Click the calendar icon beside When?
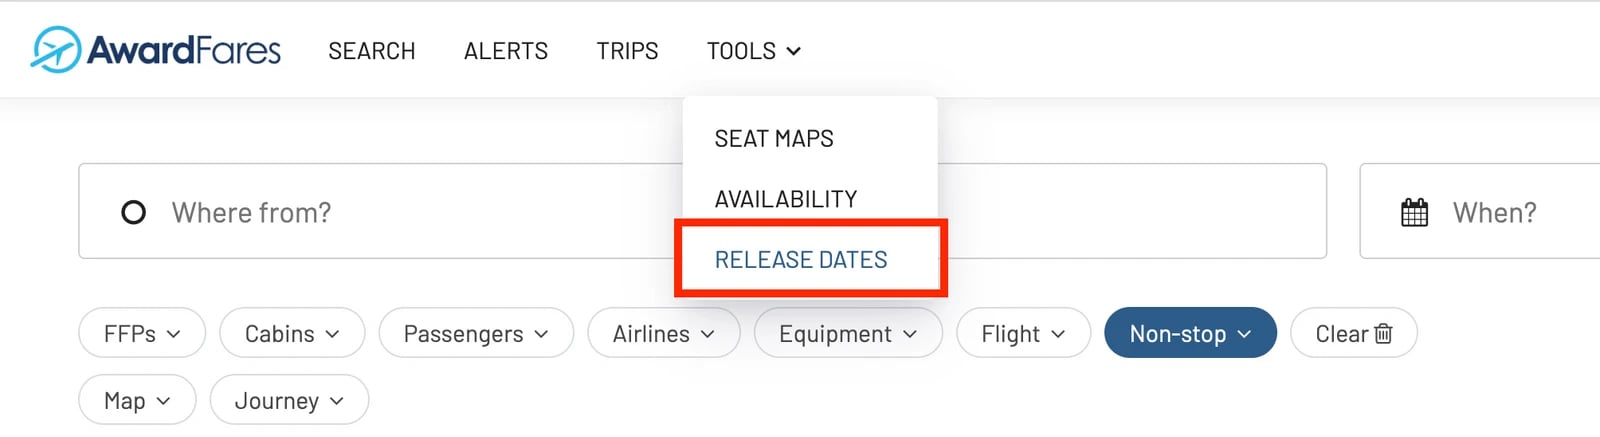Image resolution: width=1600 pixels, height=437 pixels. point(1414,212)
